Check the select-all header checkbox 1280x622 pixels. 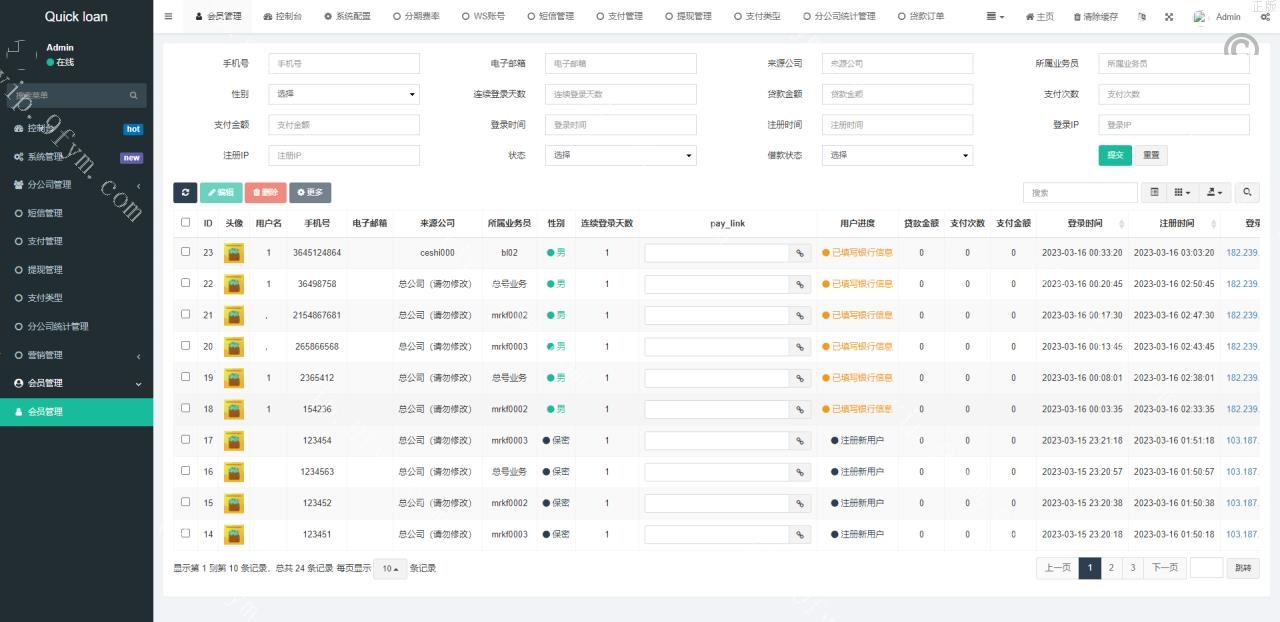tap(185, 223)
